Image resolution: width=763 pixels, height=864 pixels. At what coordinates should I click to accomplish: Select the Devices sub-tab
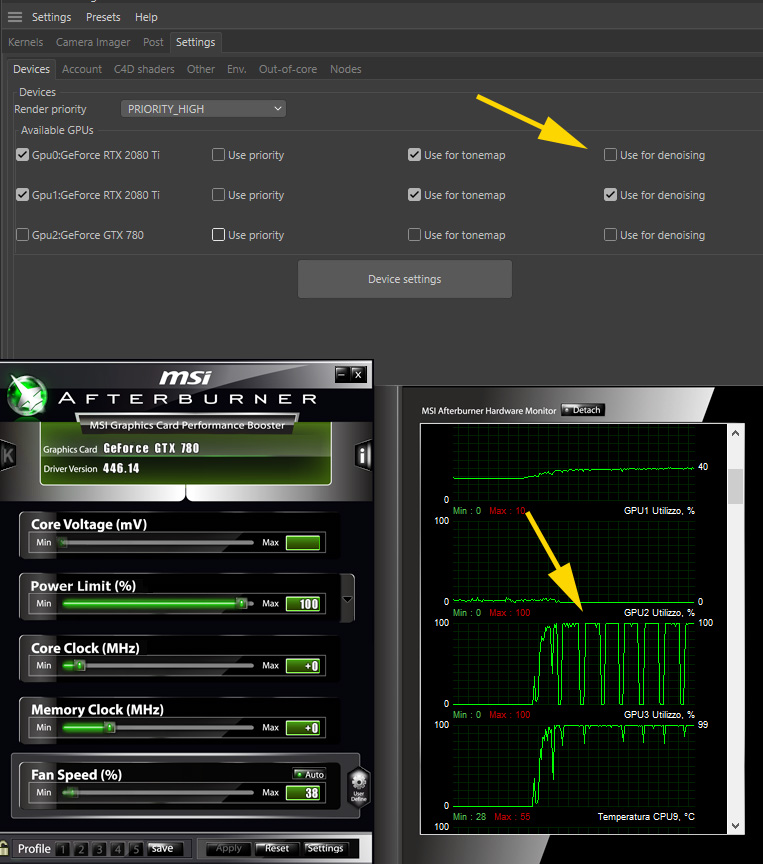point(31,69)
